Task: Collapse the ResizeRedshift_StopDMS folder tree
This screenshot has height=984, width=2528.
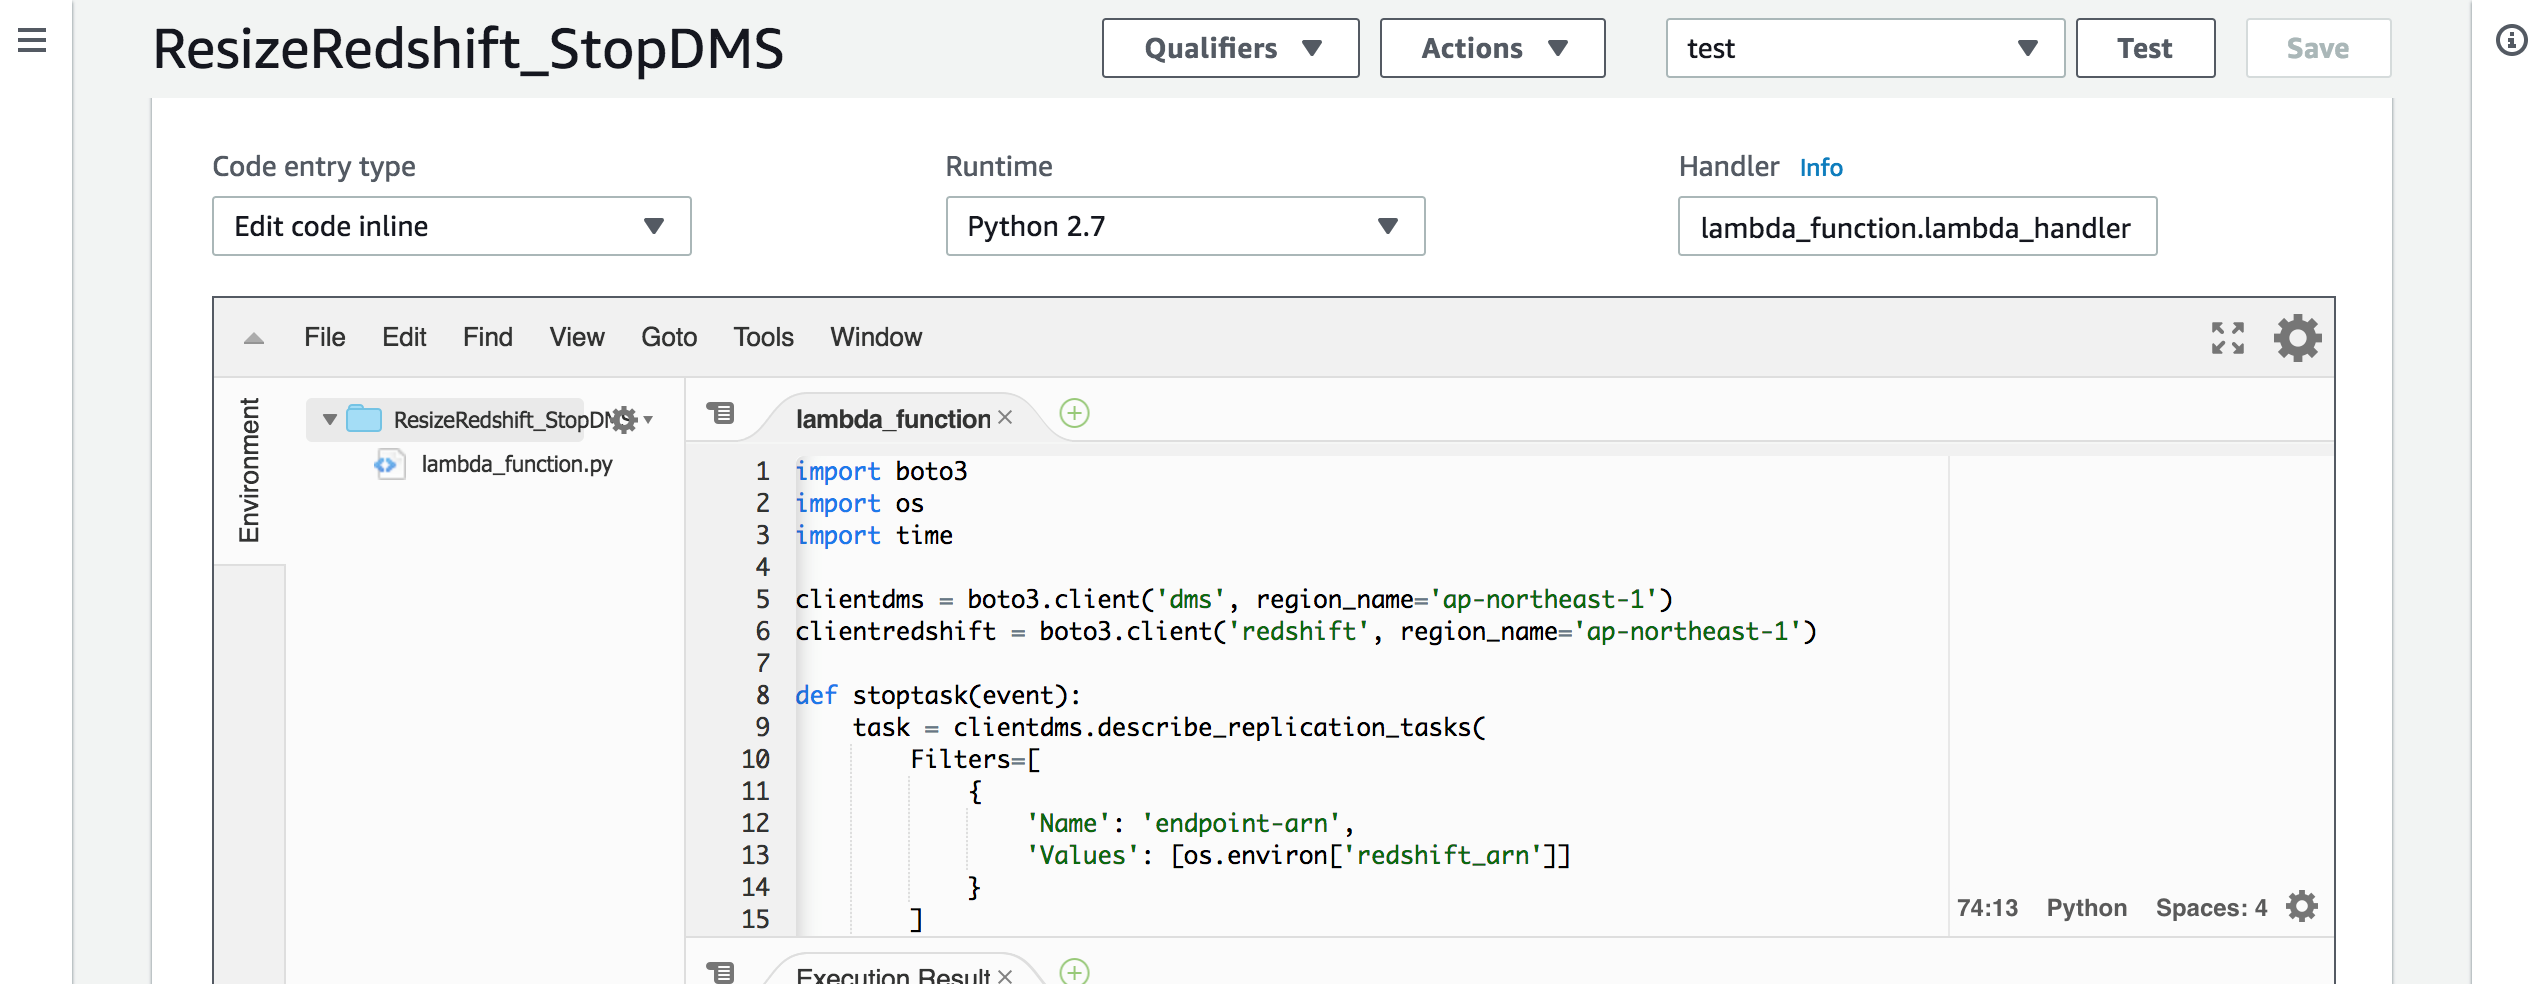Action: pos(329,419)
